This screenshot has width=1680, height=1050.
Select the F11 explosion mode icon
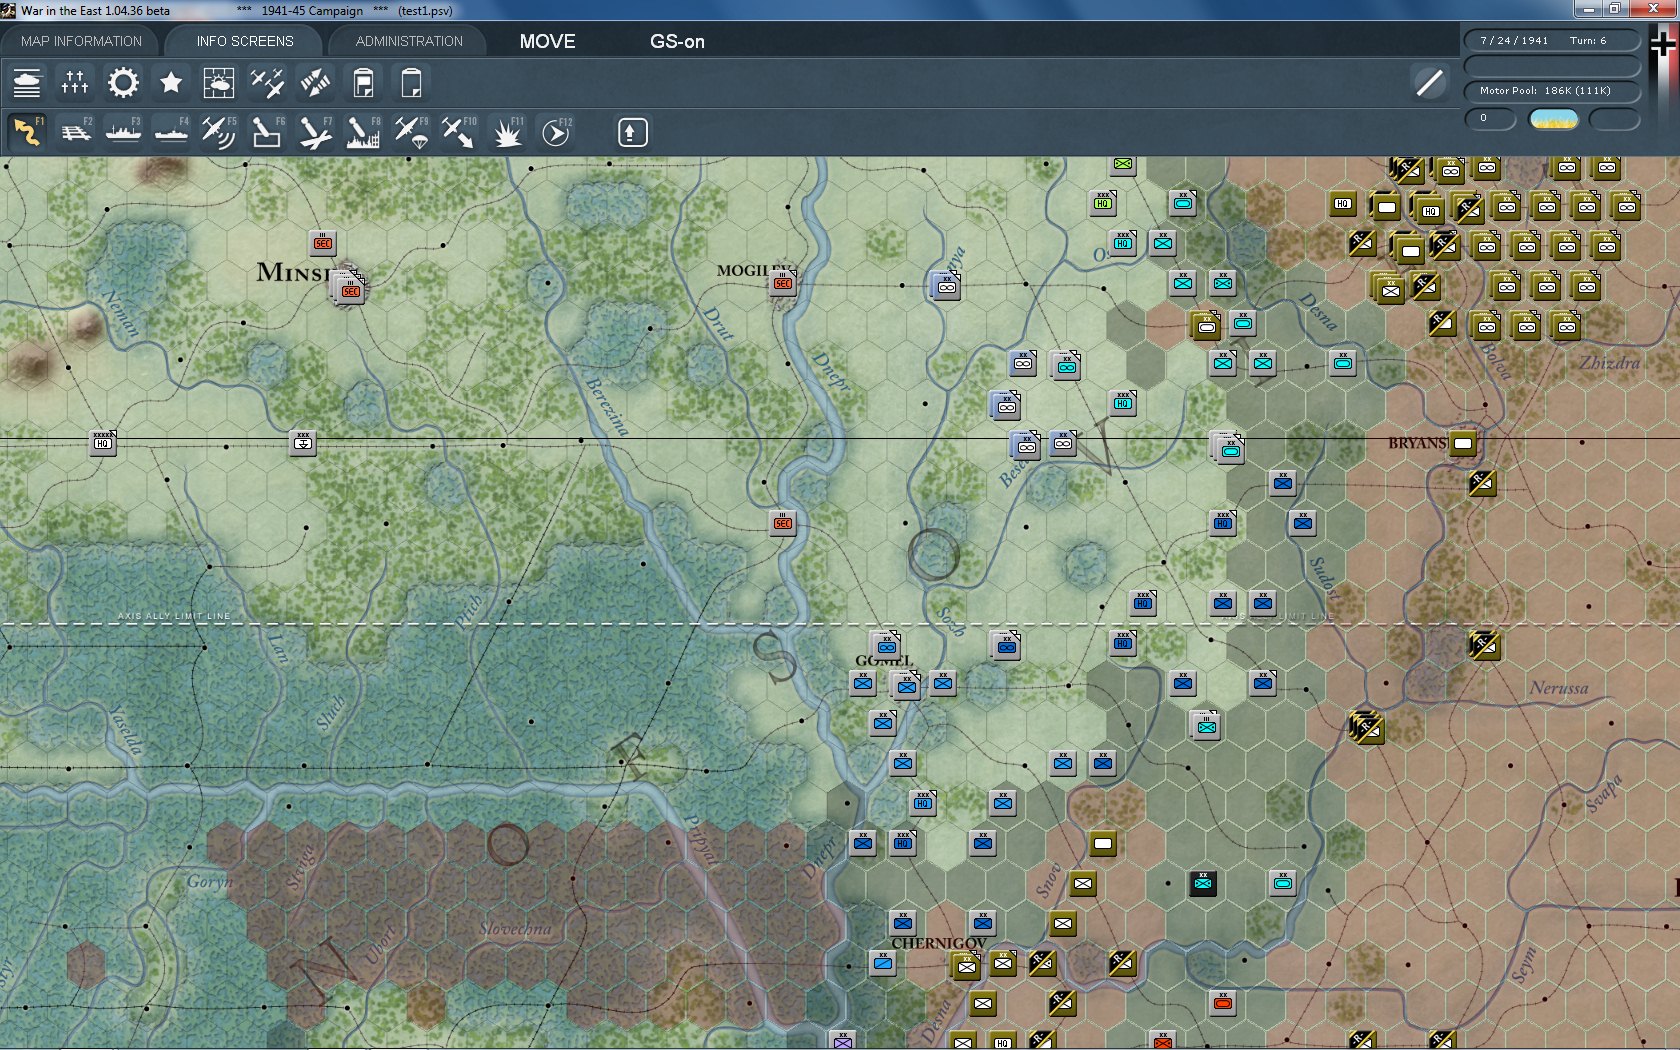507,132
